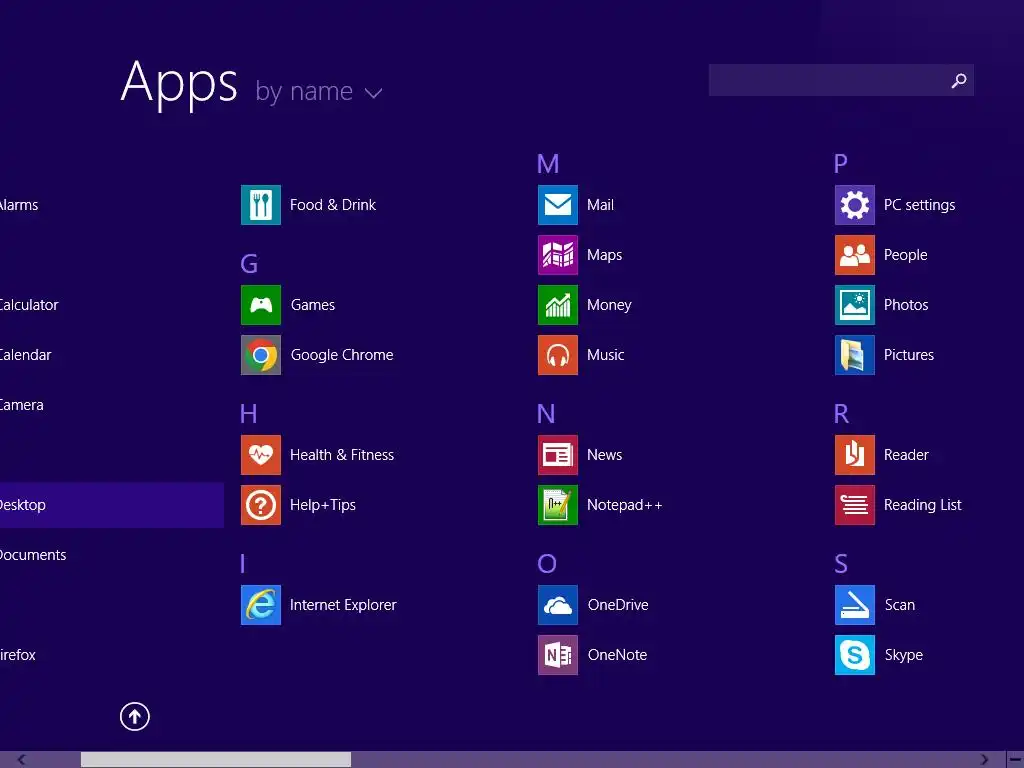Click the 'Health & Fitness' label

coord(342,455)
